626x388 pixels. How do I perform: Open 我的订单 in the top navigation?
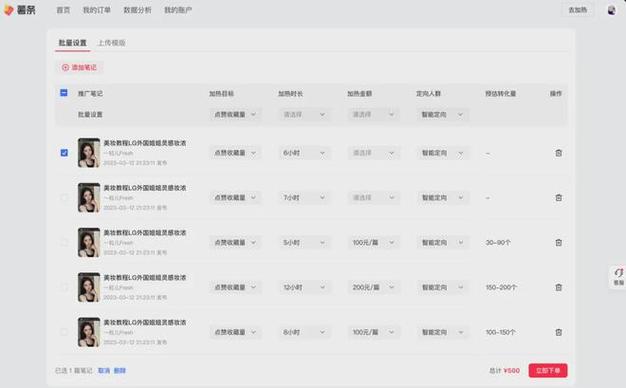97,10
